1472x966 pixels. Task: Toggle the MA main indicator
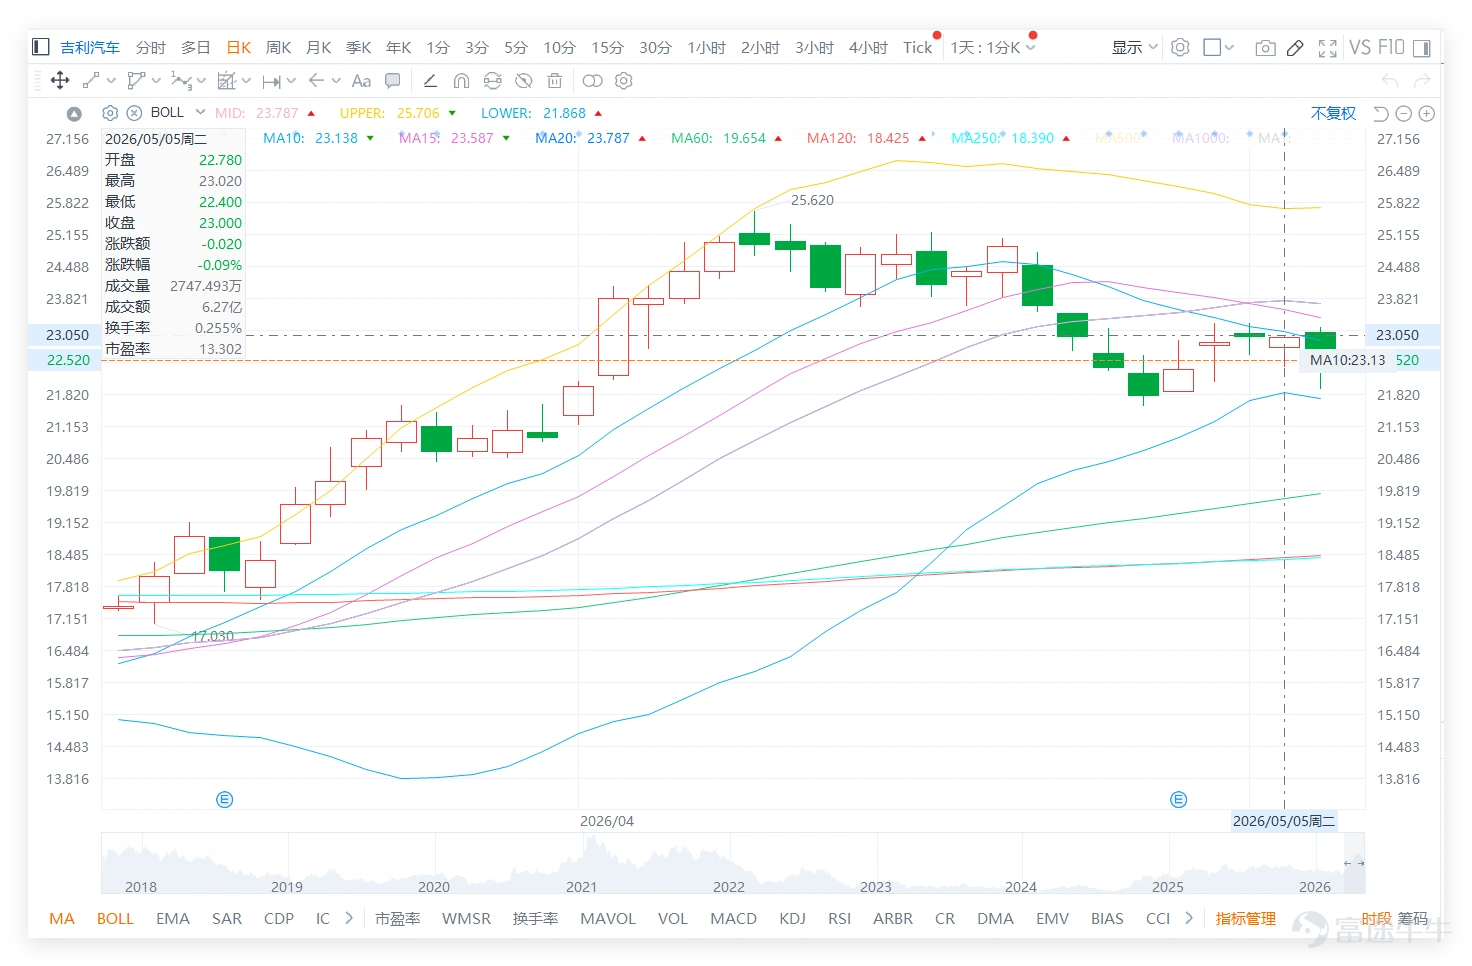pos(62,918)
